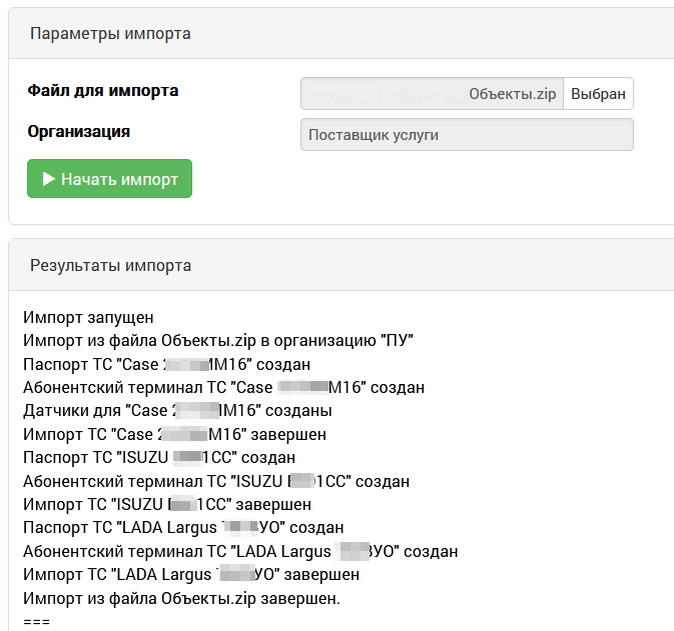This screenshot has width=674, height=631.
Task: Click the Датчики для Case созданы line
Action: click(x=178, y=410)
